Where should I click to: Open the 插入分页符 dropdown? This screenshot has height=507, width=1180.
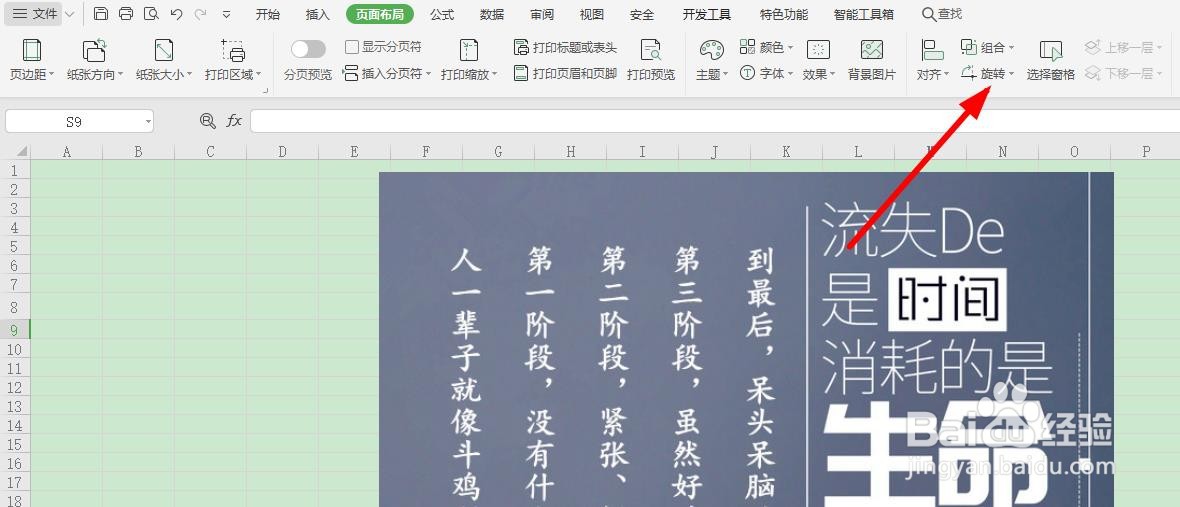387,74
